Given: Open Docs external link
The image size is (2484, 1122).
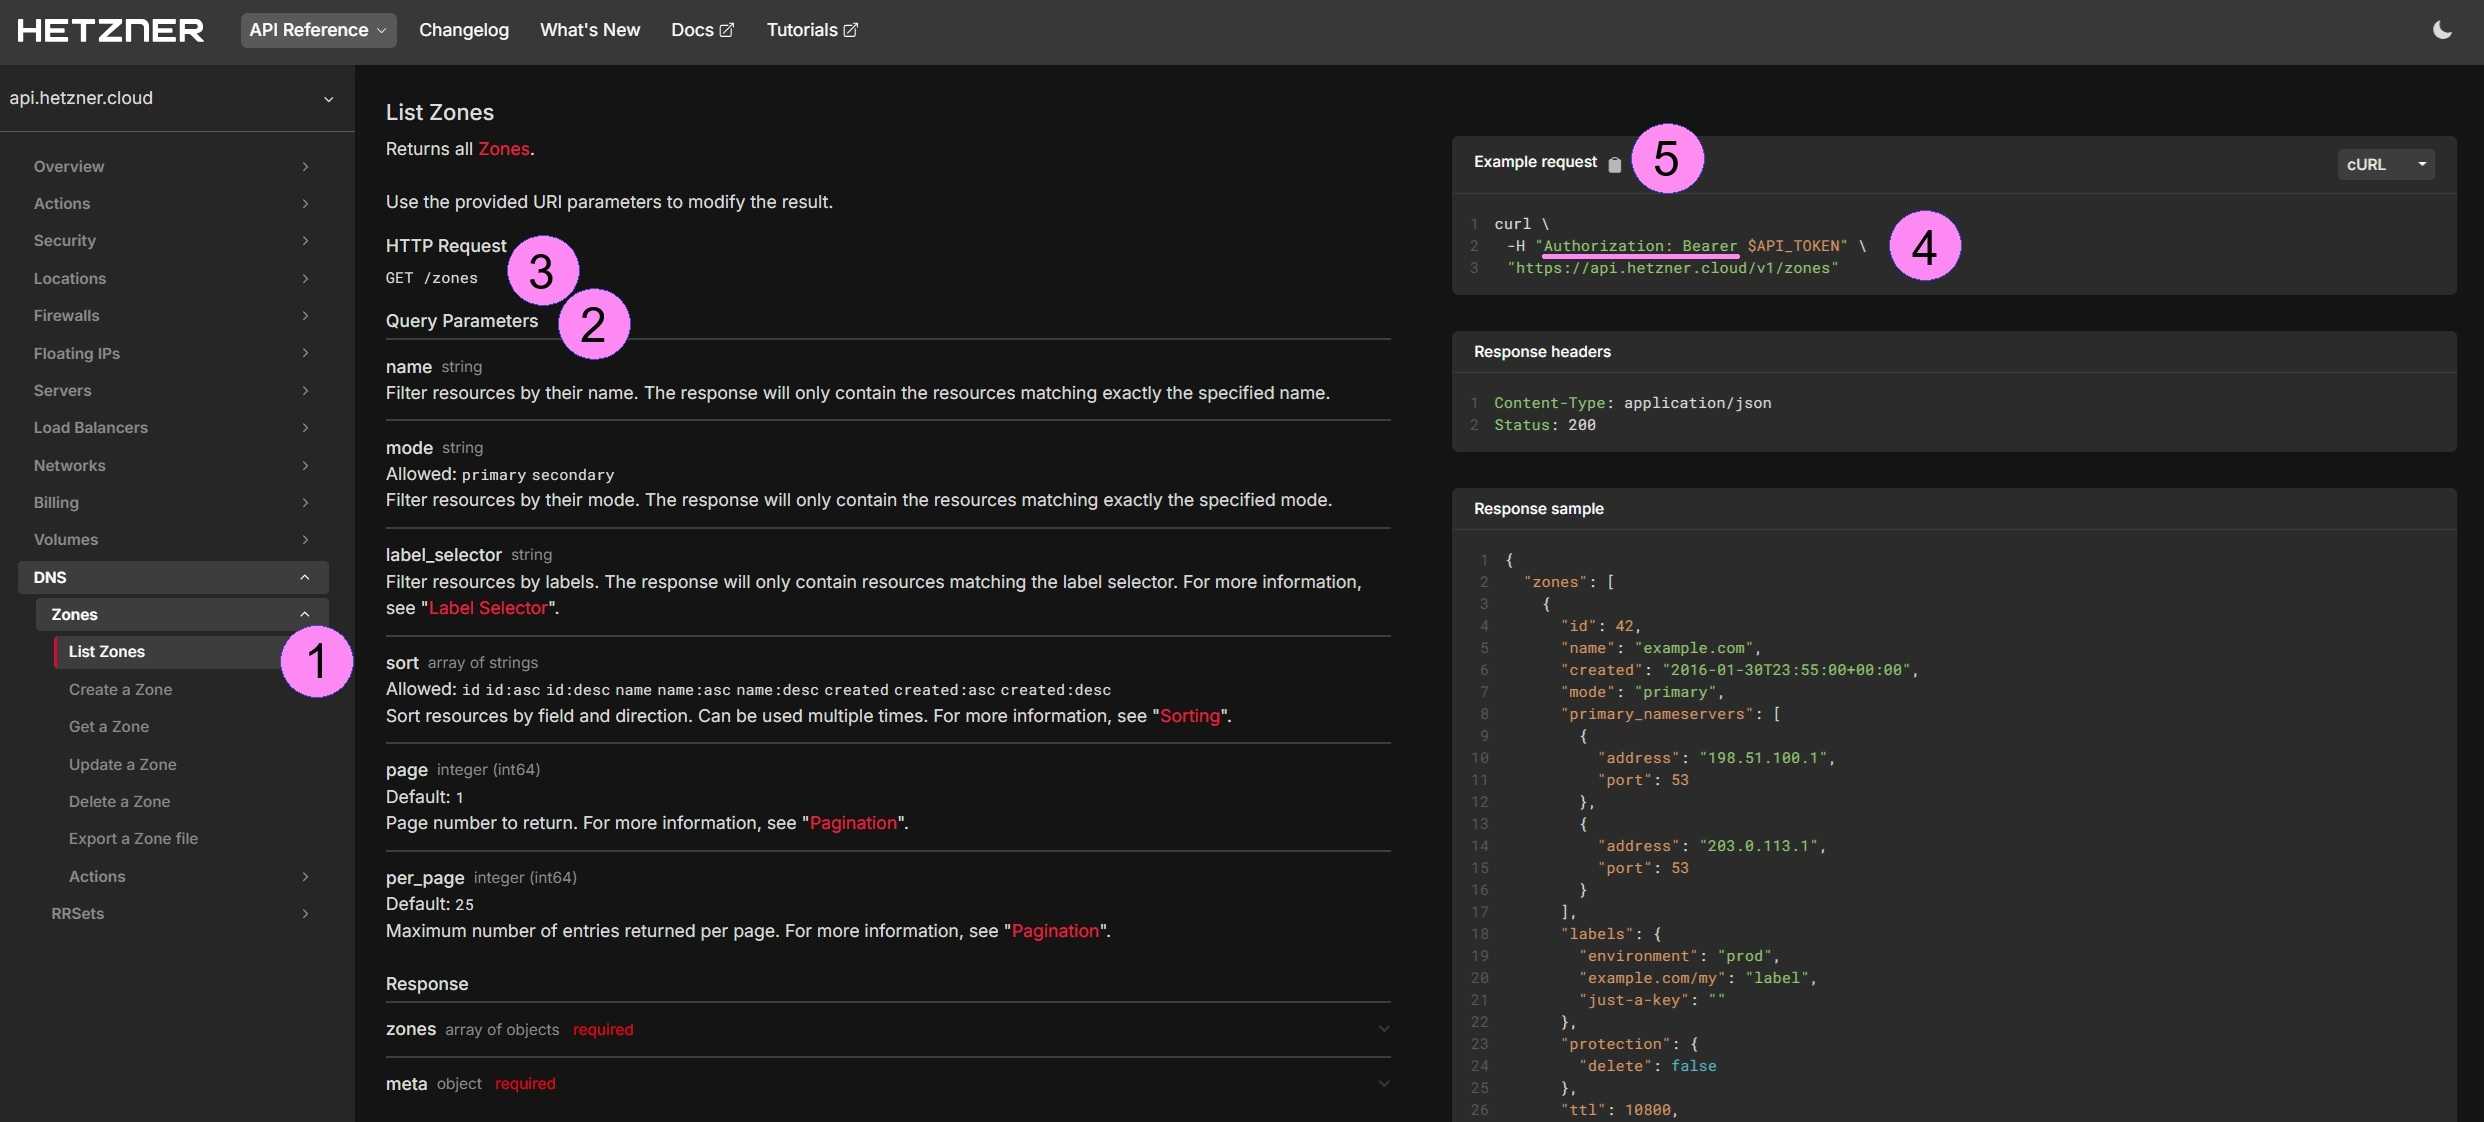Looking at the screenshot, I should tap(702, 30).
